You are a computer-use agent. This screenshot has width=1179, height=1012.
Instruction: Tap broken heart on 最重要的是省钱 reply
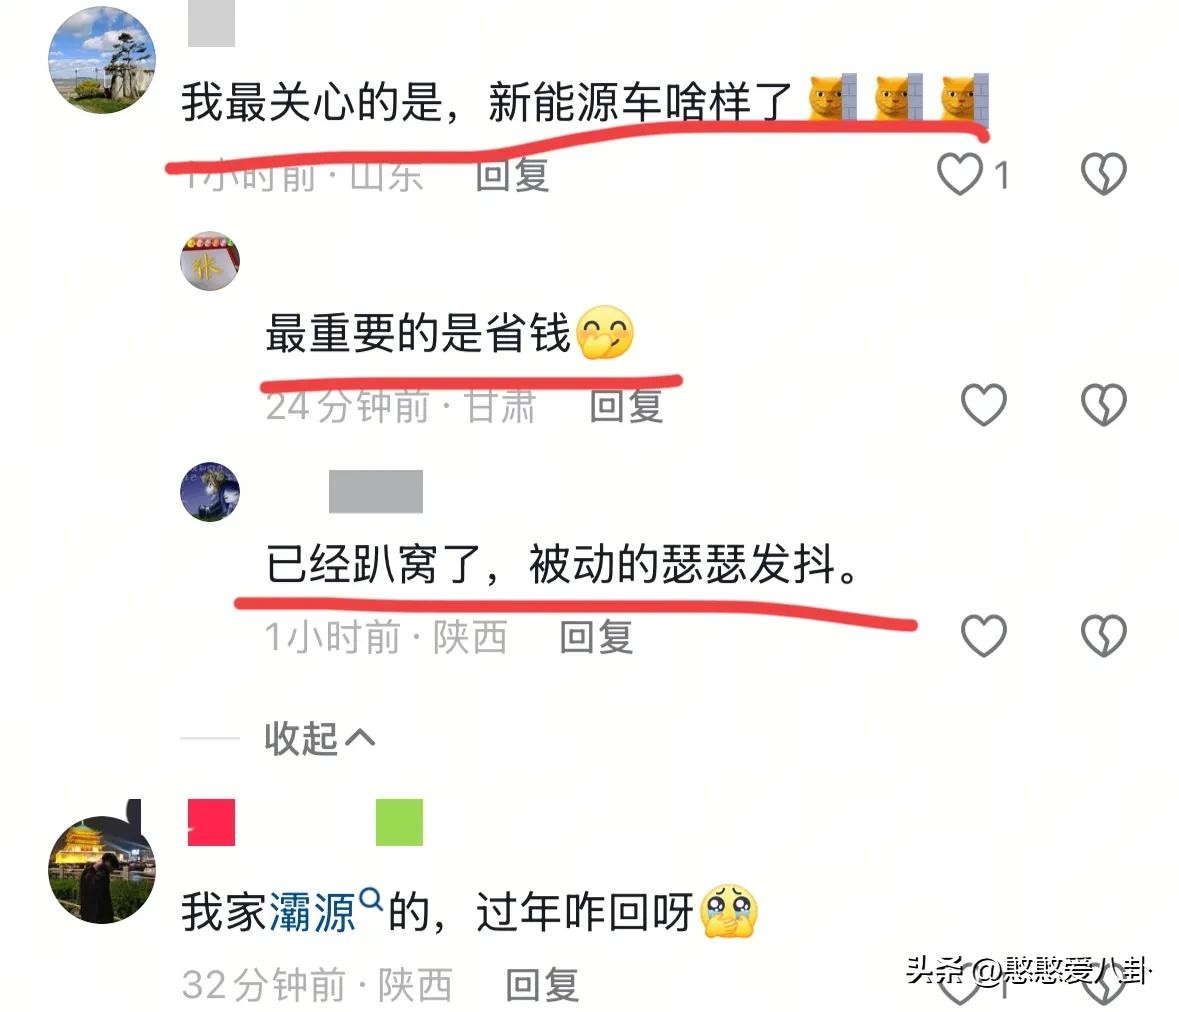[x=1103, y=404]
